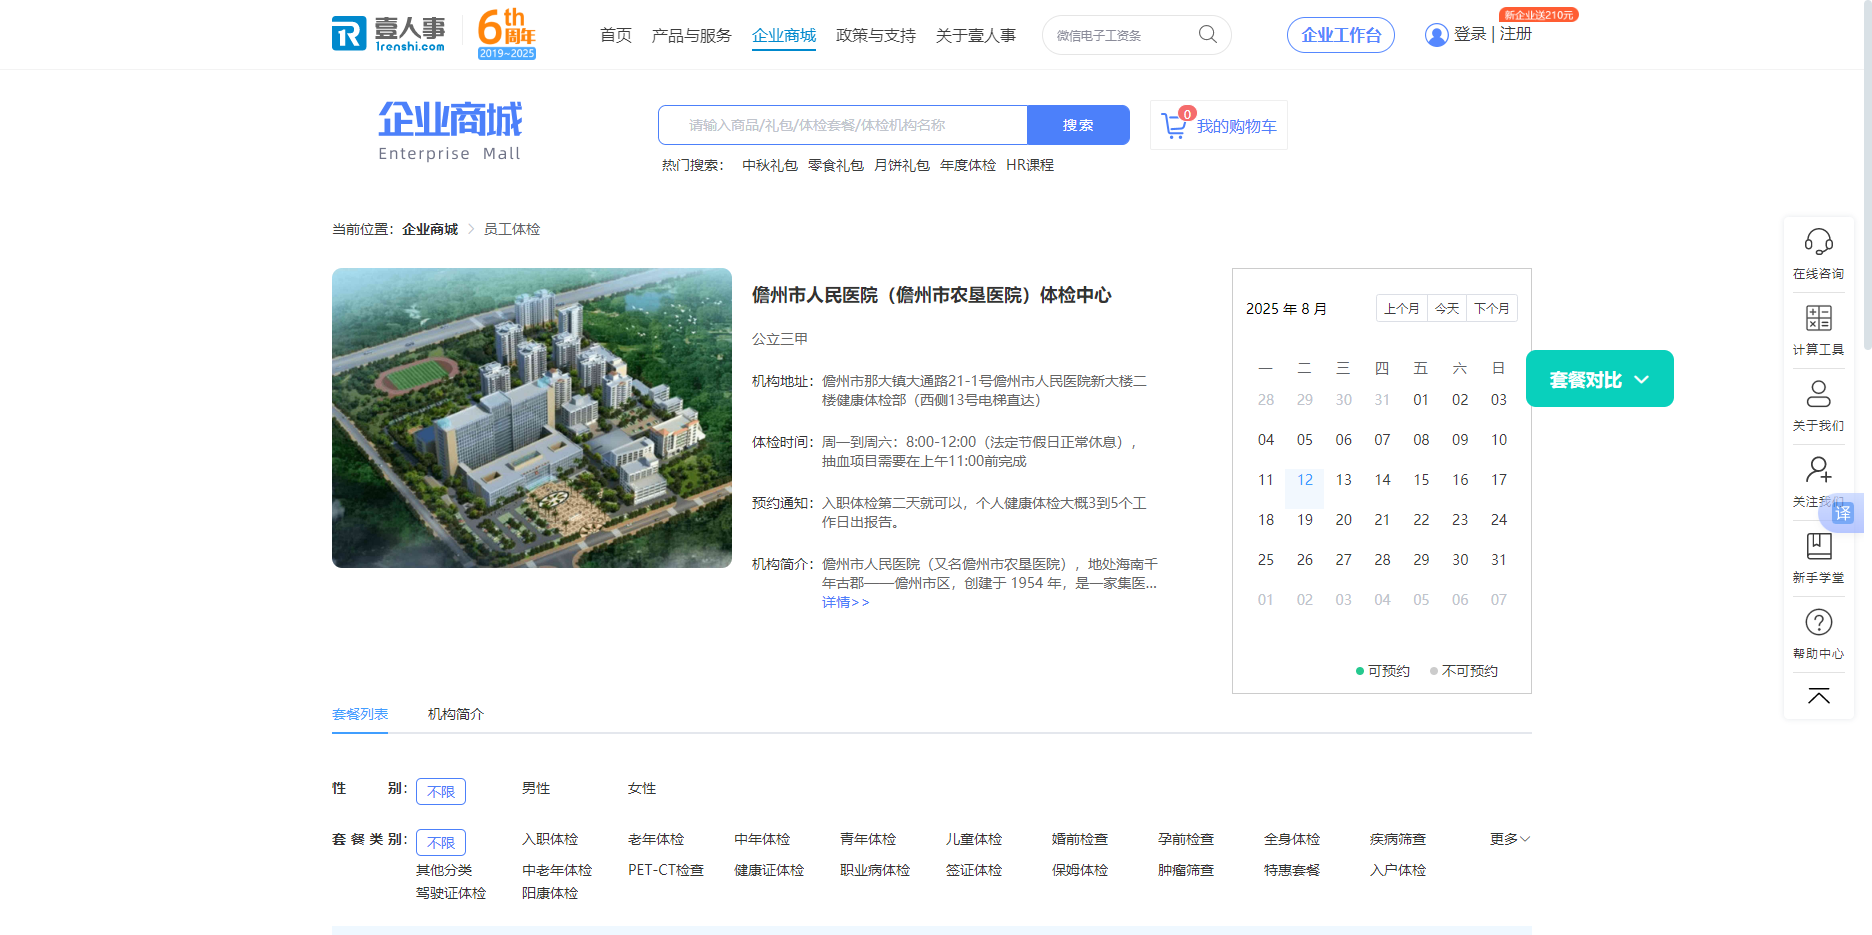1872x935 pixels.
Task: Open 计算工具 calculator icon
Action: [1818, 318]
